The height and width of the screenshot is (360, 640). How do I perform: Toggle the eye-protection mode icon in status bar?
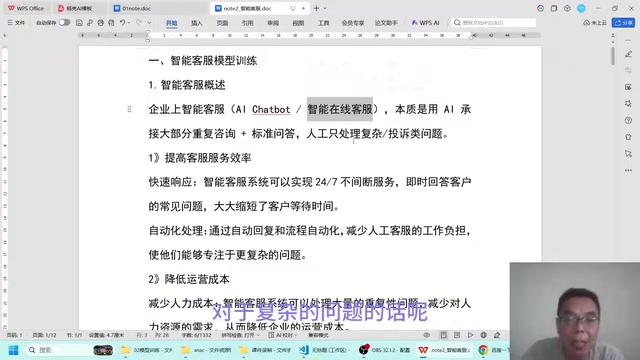pyautogui.click(x=427, y=335)
